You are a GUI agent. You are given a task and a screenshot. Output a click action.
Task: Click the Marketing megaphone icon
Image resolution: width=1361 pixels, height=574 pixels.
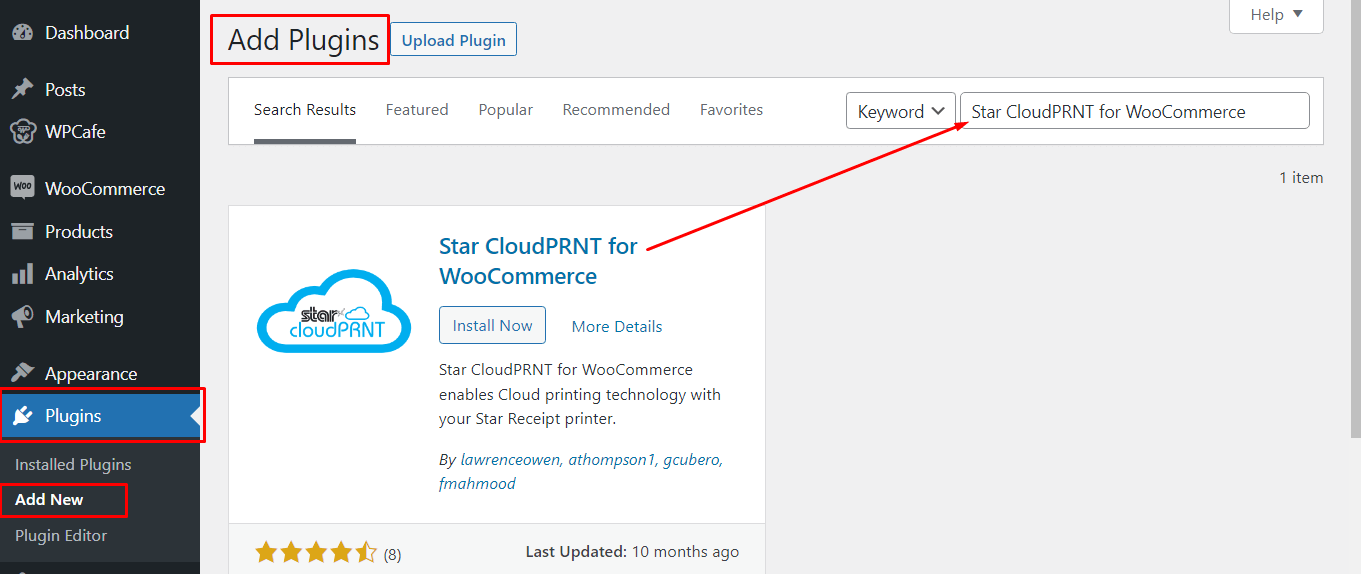pos(22,317)
